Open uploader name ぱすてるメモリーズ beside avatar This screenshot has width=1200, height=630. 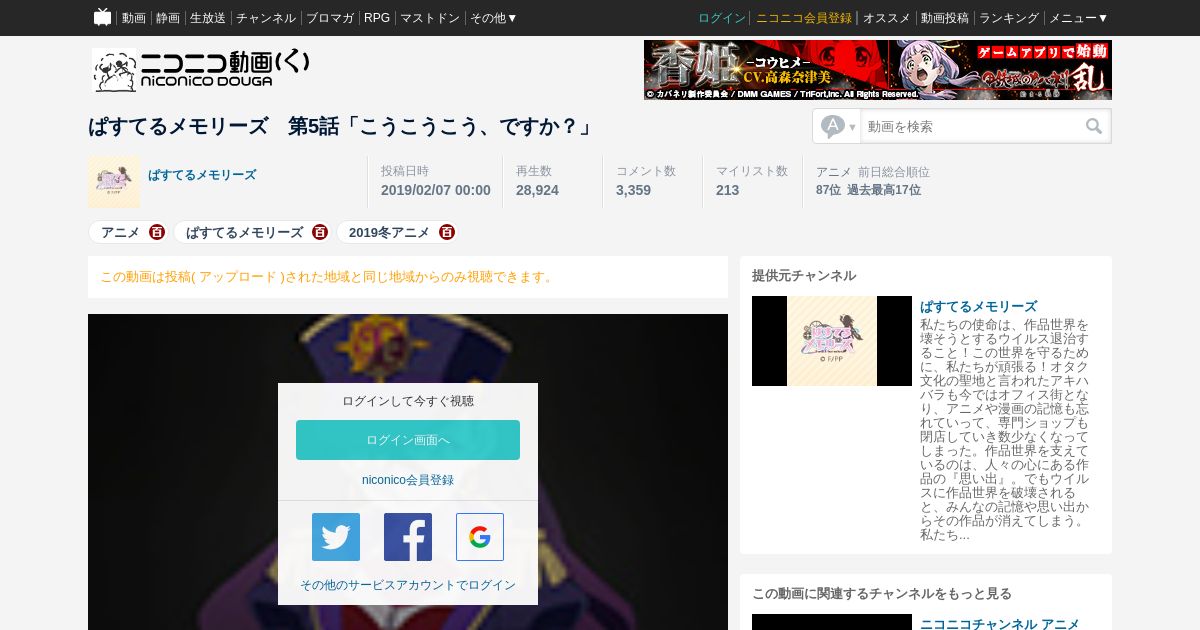pos(202,175)
